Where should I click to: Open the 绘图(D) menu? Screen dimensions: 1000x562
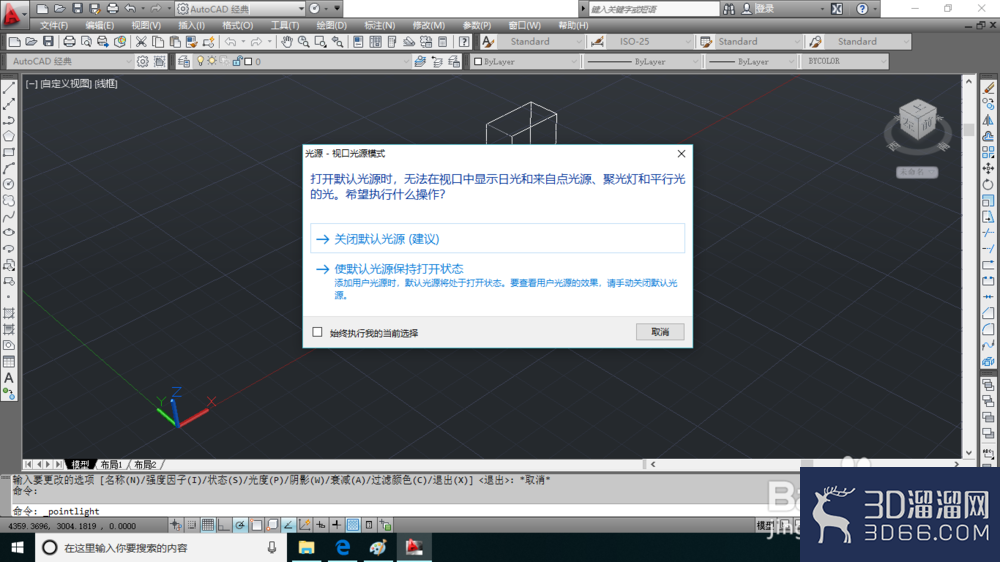(x=332, y=26)
